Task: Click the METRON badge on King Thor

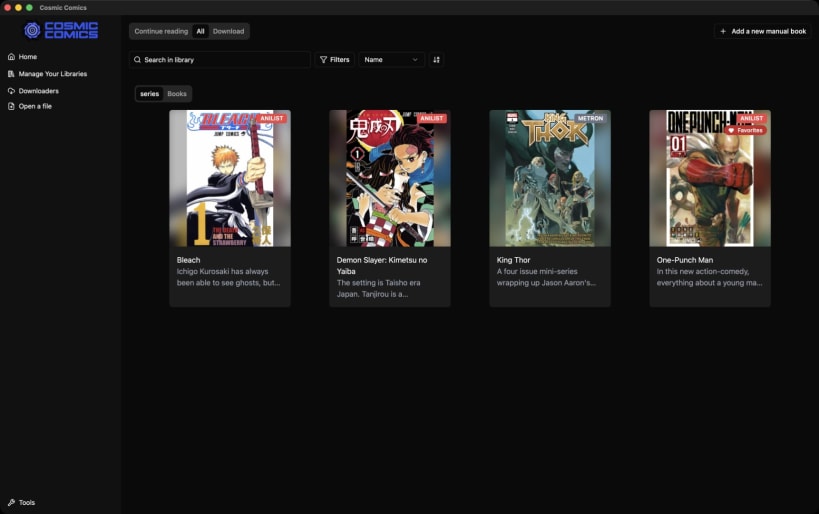Action: click(590, 119)
